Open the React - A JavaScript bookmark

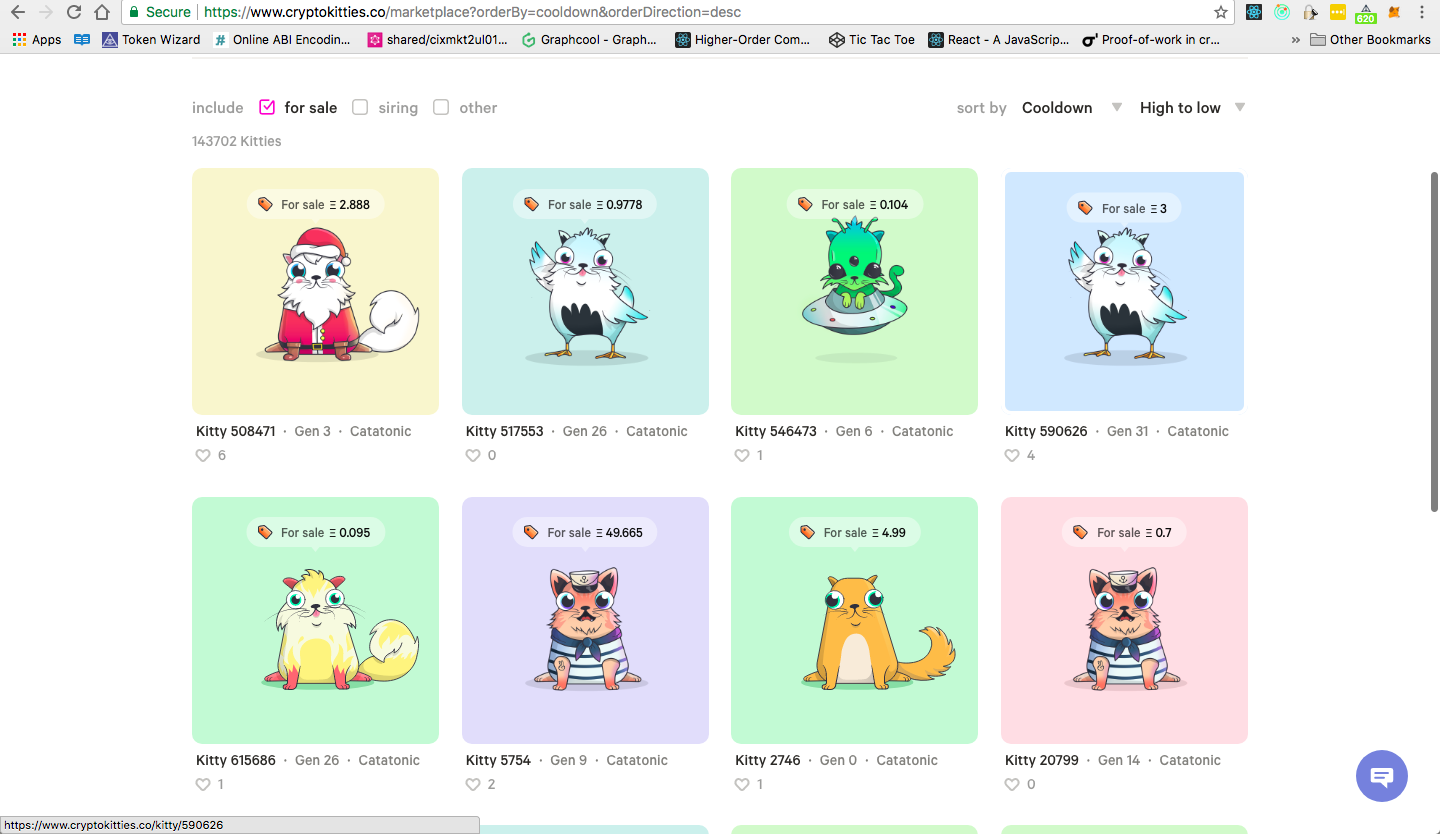[x=999, y=40]
